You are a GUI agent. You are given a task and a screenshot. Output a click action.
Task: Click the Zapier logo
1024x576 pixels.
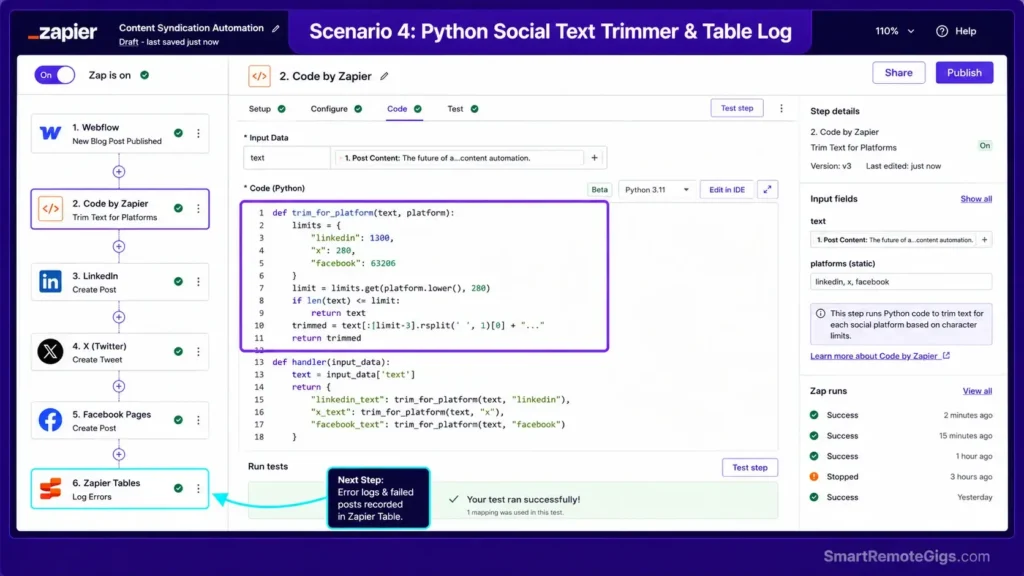point(63,32)
